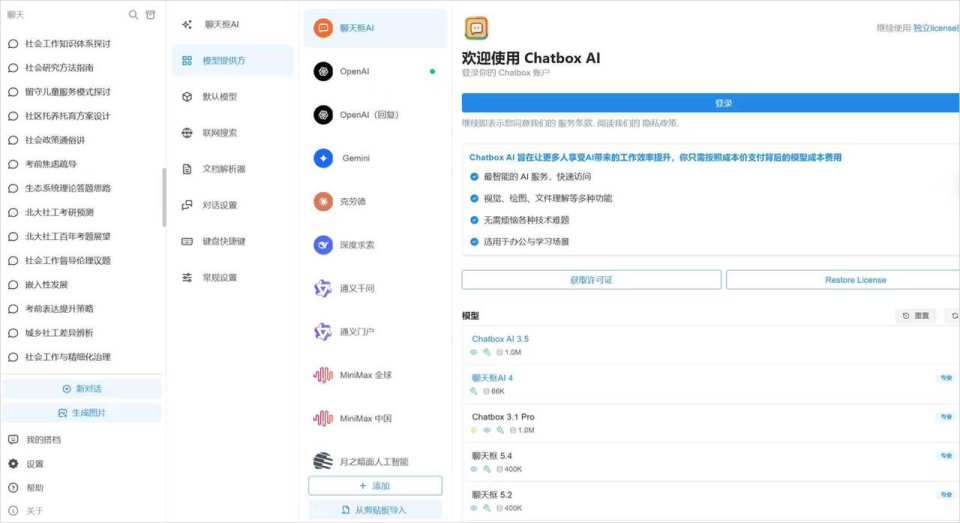Select 月之暗面人工智能 provider

pyautogui.click(x=375, y=462)
